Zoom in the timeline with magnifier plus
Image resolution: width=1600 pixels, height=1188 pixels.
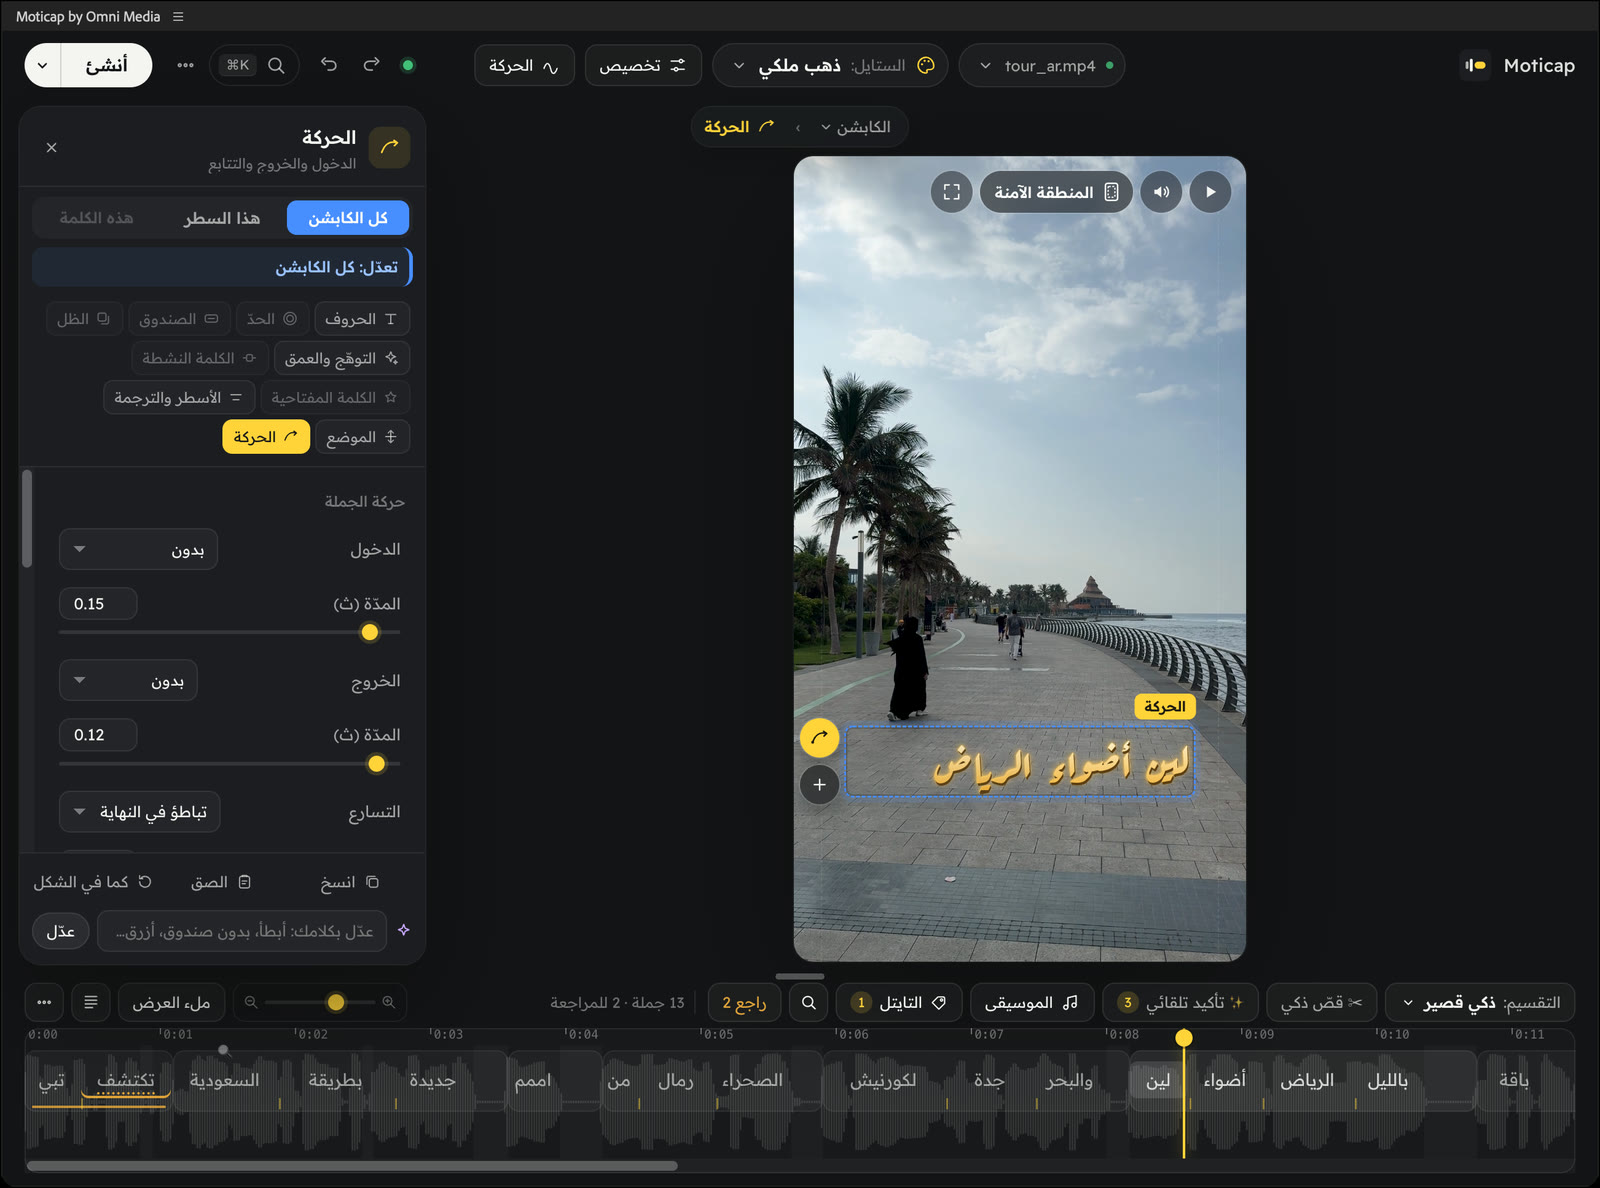coord(388,1002)
